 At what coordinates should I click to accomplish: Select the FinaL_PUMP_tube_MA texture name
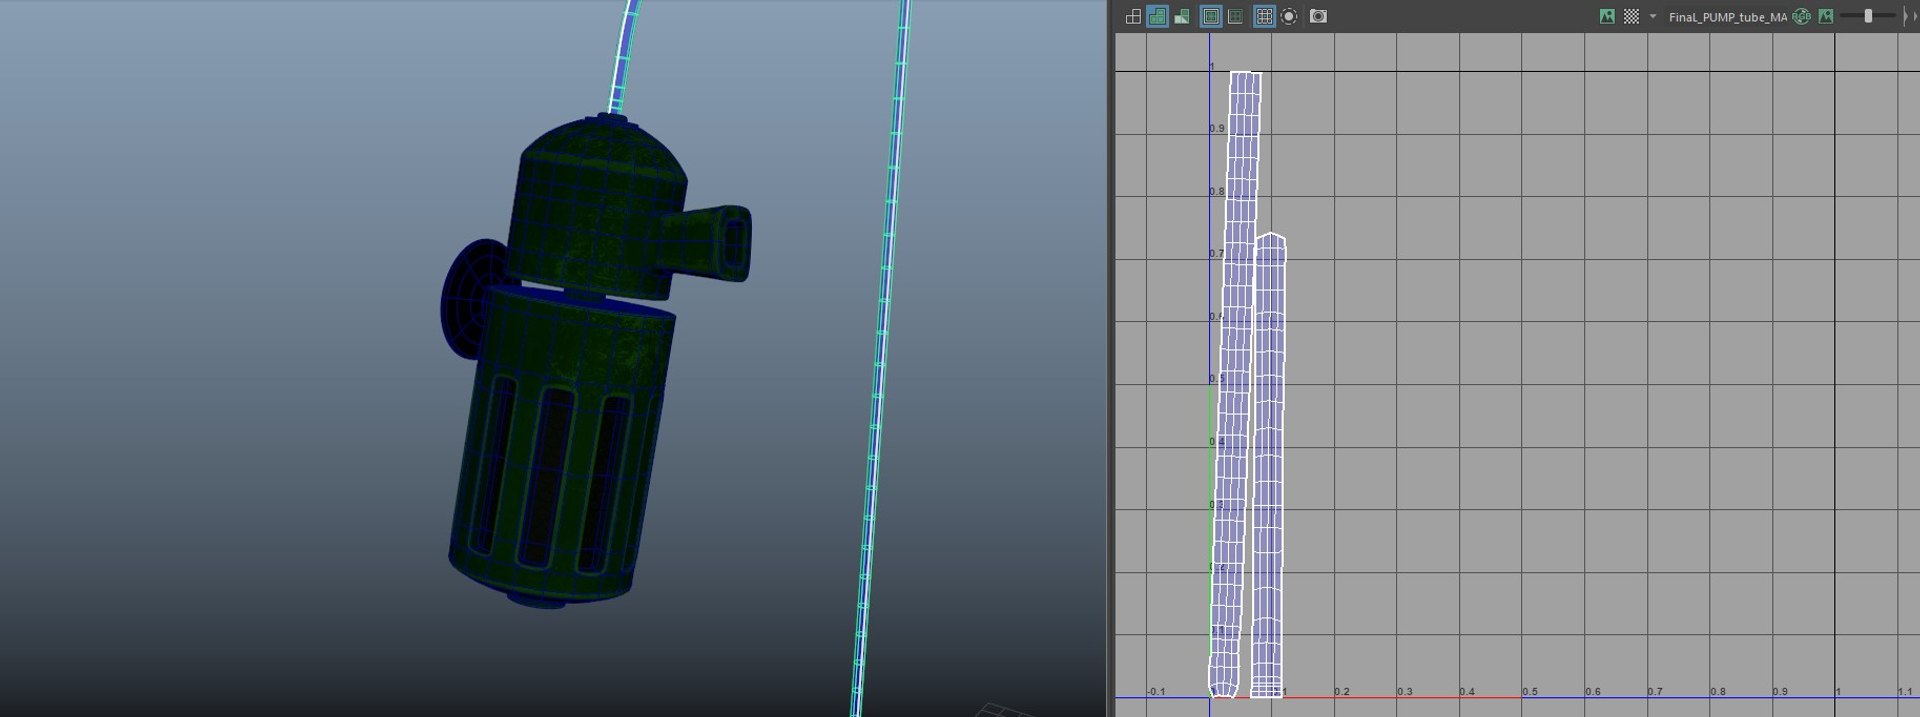[1727, 17]
